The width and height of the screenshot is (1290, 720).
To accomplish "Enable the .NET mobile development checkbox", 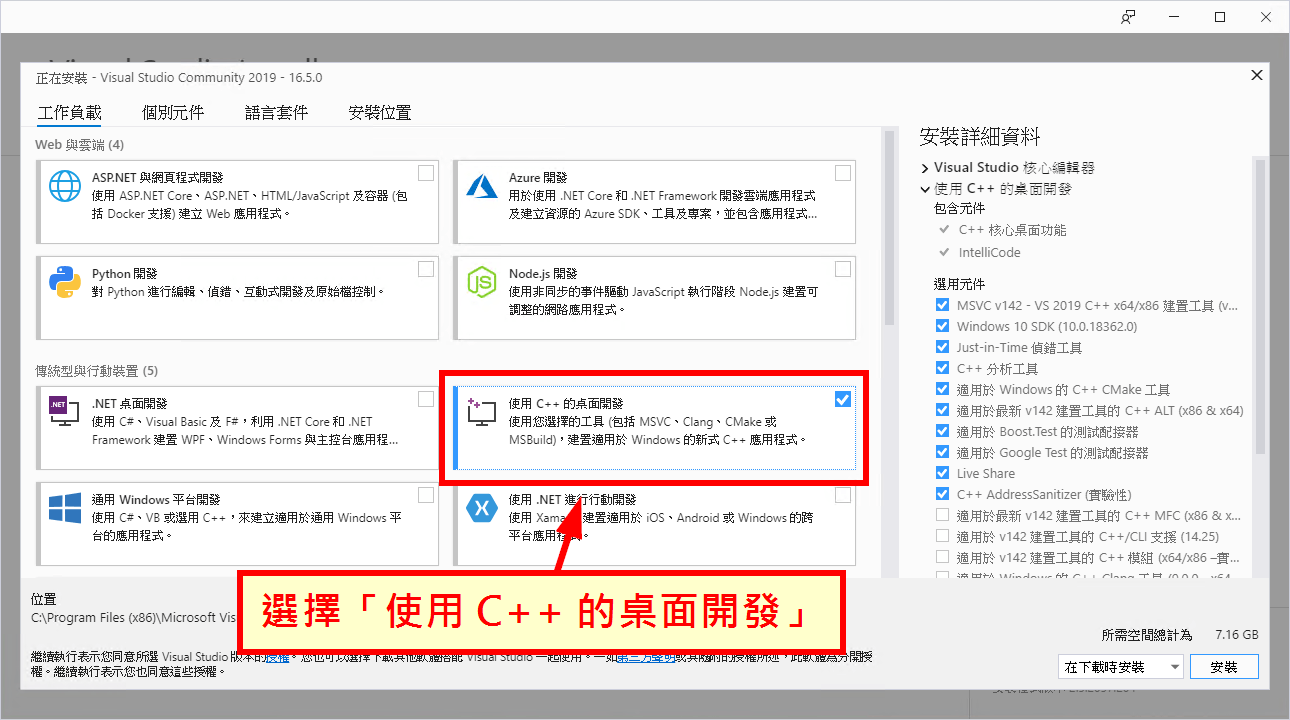I will tap(843, 495).
